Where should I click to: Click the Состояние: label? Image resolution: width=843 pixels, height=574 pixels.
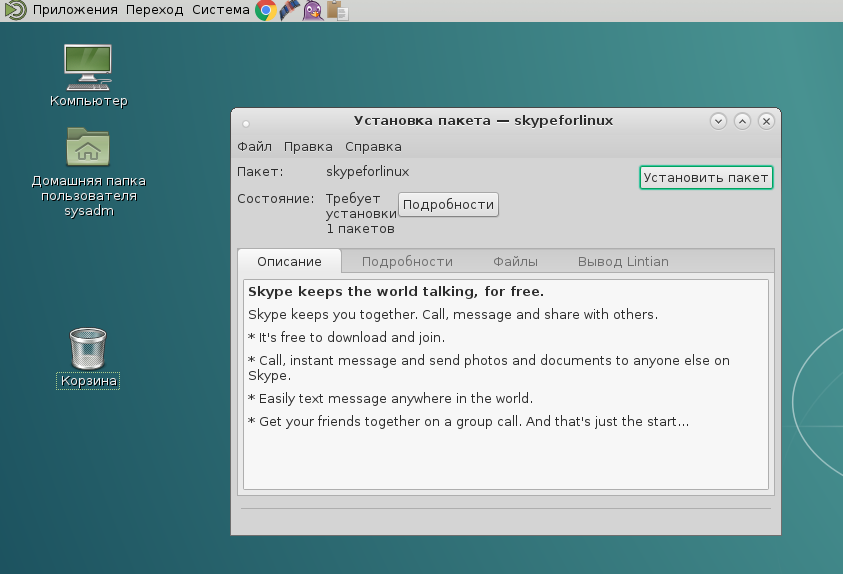pos(276,199)
